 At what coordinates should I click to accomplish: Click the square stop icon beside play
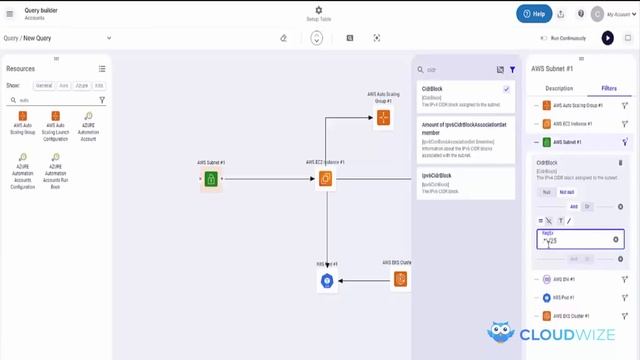628,38
